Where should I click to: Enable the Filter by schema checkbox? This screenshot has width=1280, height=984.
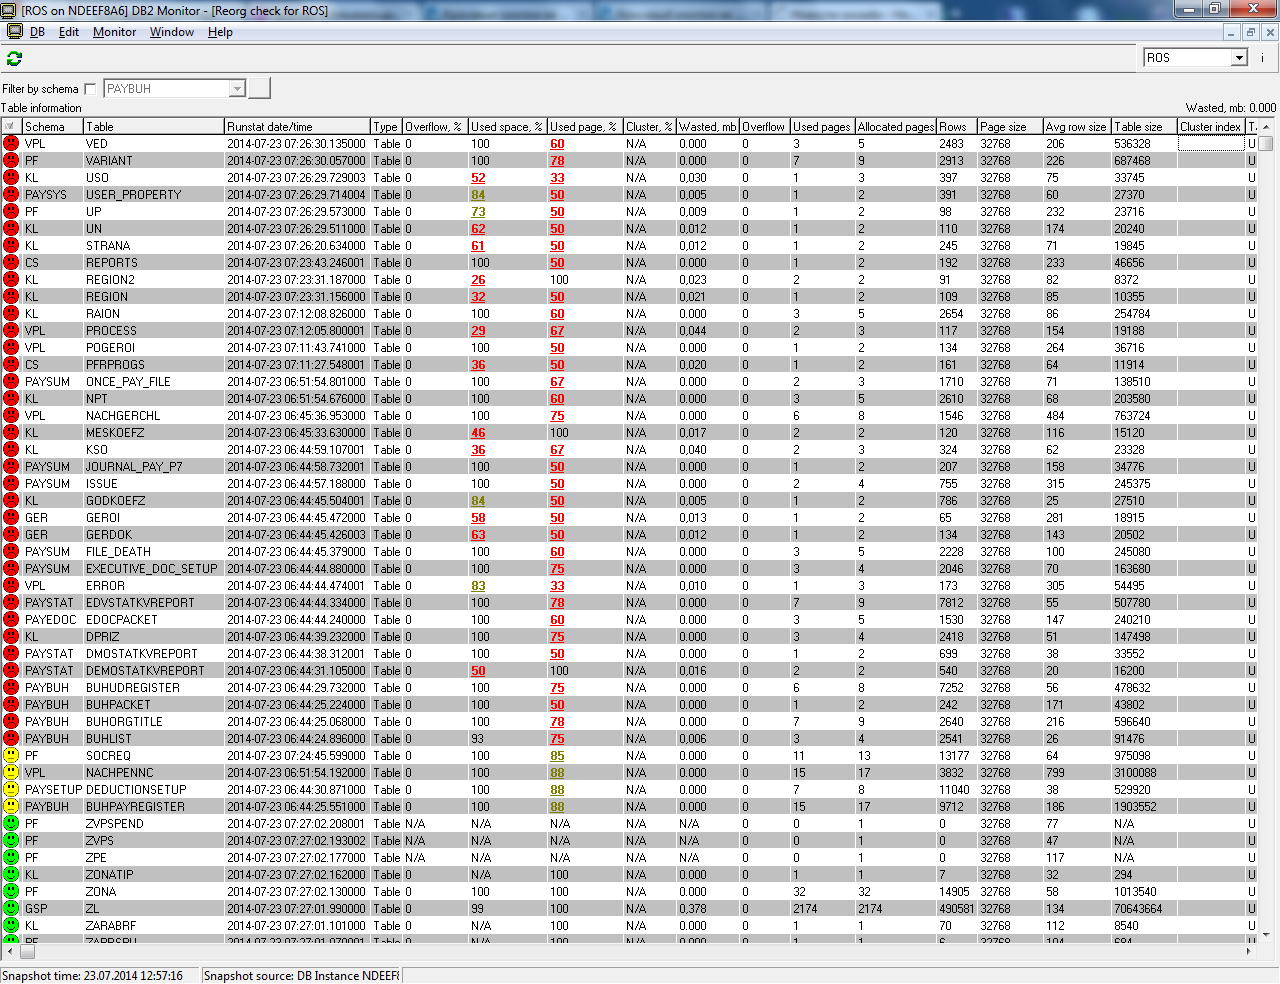91,89
